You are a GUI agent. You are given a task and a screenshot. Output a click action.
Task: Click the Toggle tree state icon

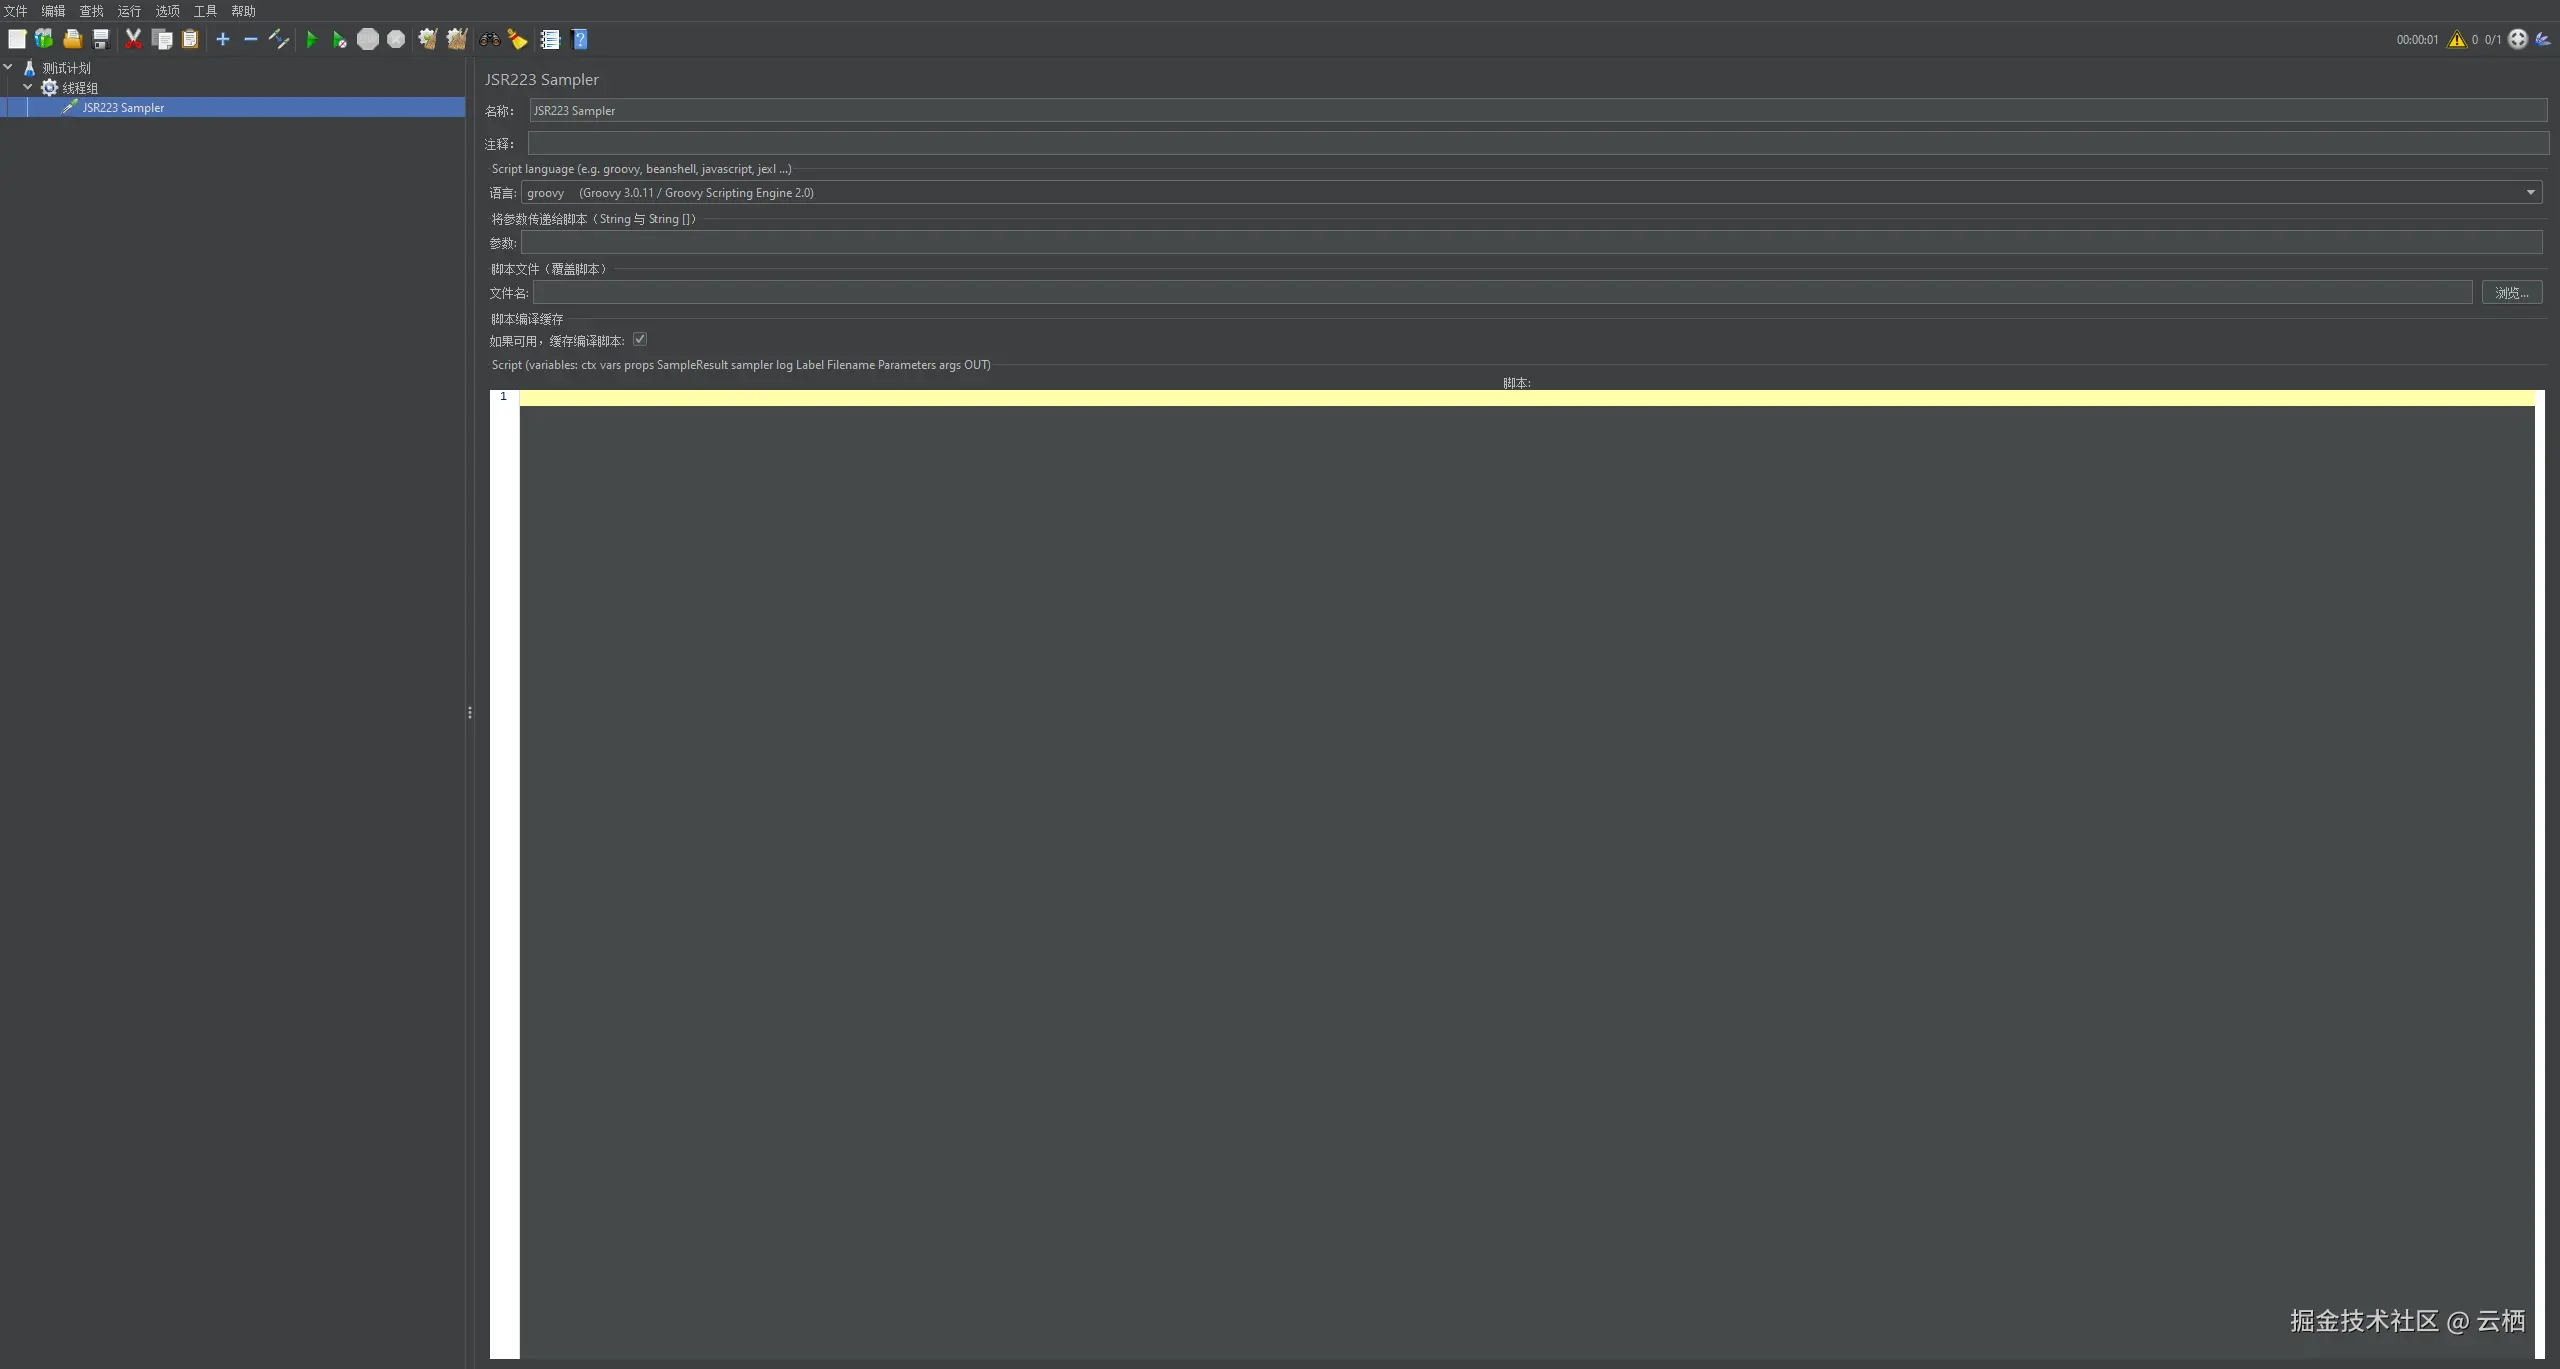click(279, 40)
